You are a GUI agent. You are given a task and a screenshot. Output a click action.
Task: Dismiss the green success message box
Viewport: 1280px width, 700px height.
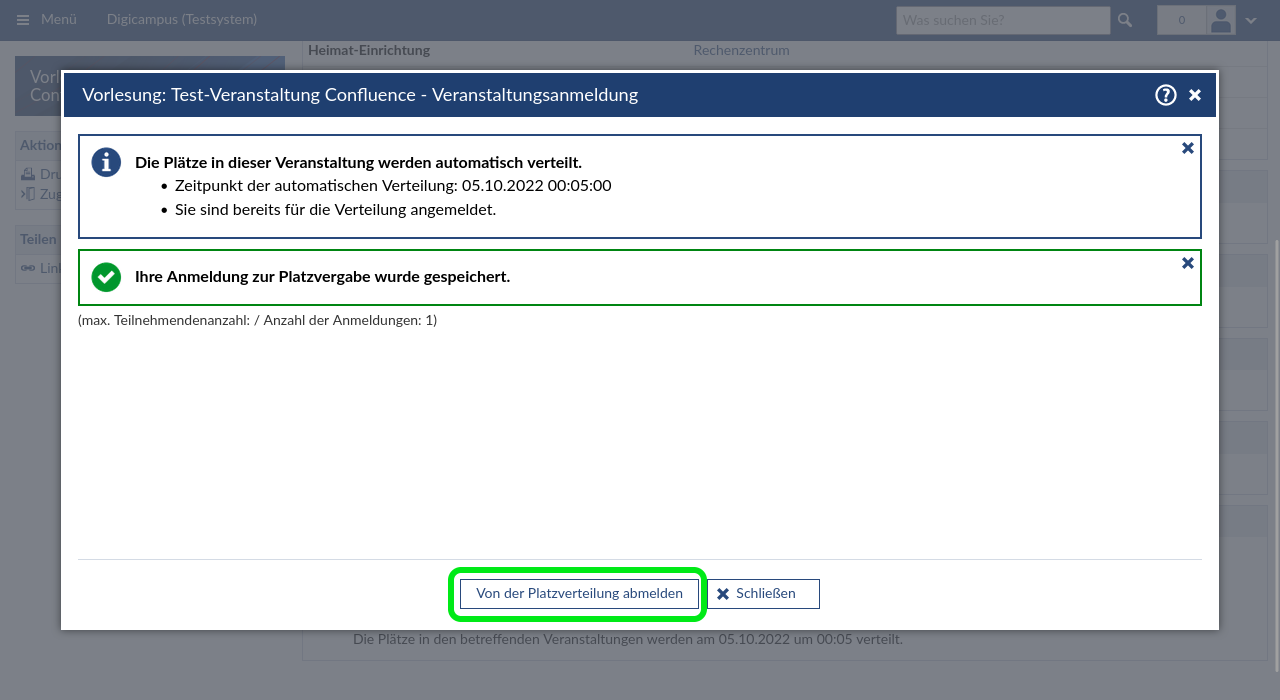pos(1188,263)
